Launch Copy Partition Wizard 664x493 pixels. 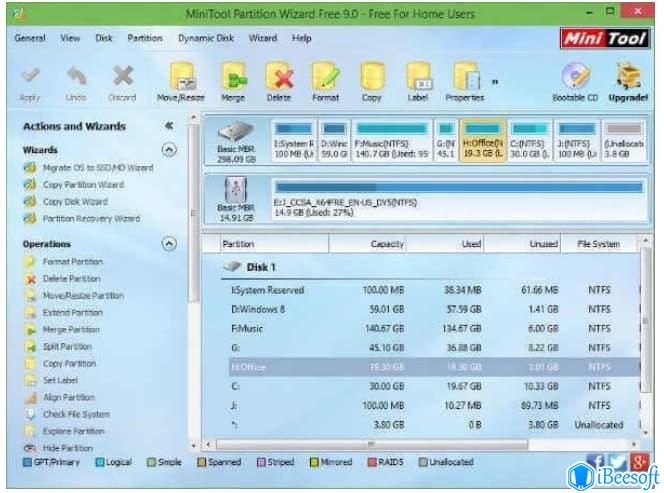[83, 185]
